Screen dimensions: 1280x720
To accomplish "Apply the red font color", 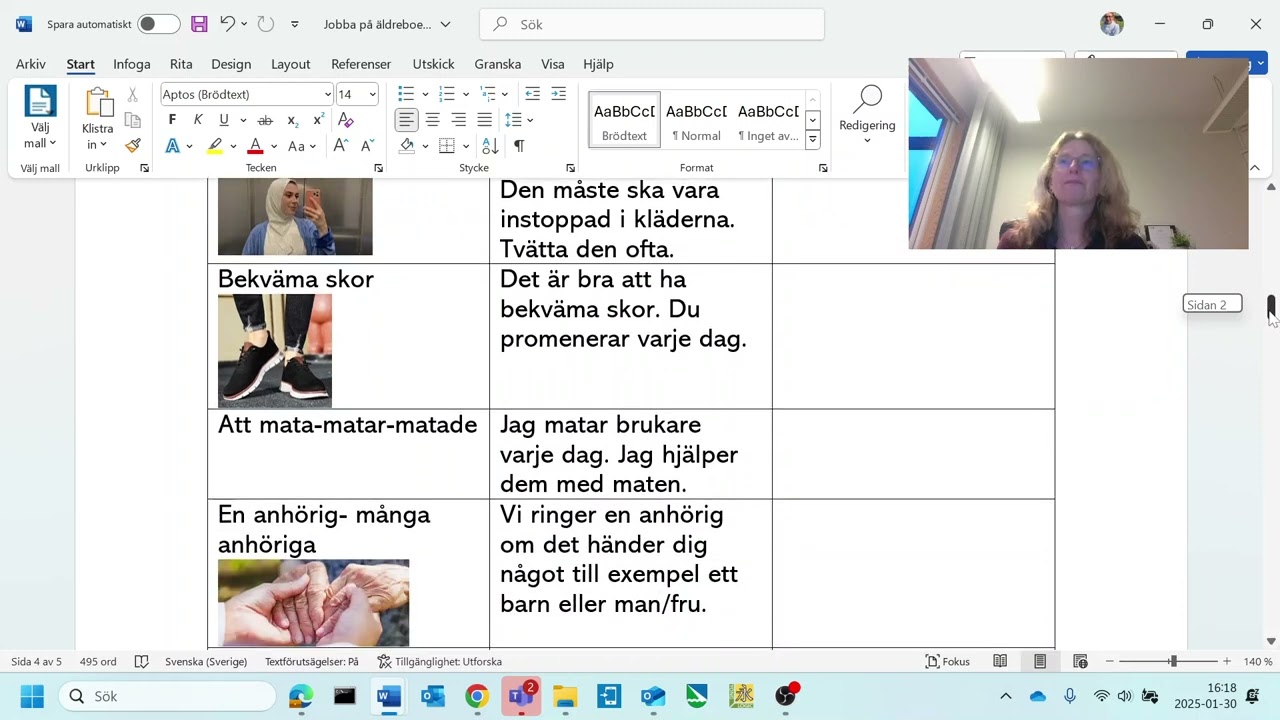I will [x=255, y=146].
